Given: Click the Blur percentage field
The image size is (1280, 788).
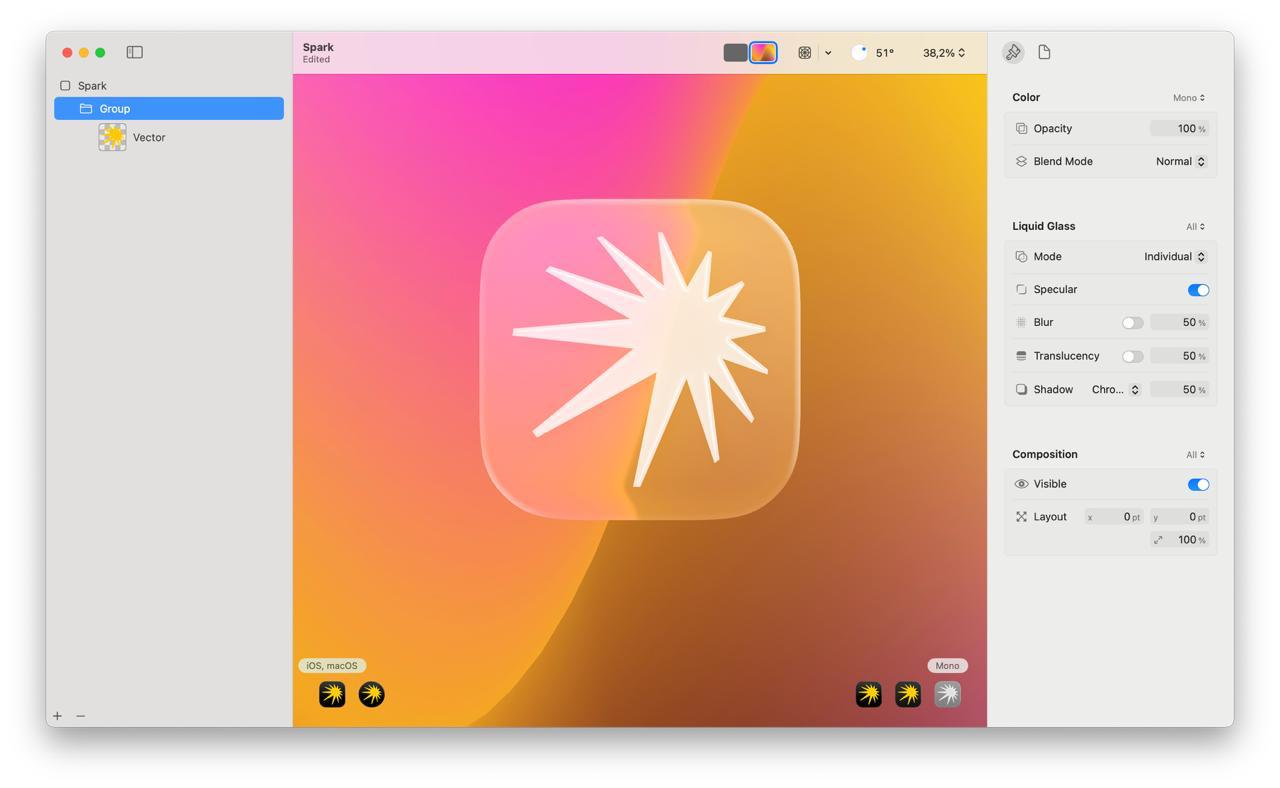Looking at the screenshot, I should 1179,322.
